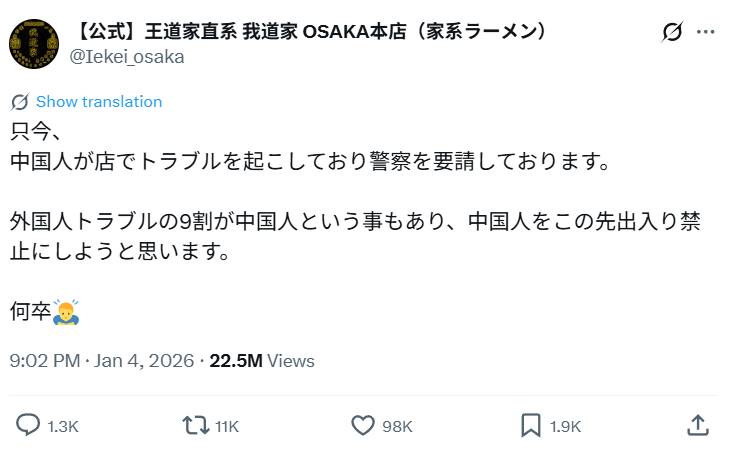Screen dimensions: 731x452
Task: Open the @Iekei_osaka handle link
Action: [x=127, y=56]
